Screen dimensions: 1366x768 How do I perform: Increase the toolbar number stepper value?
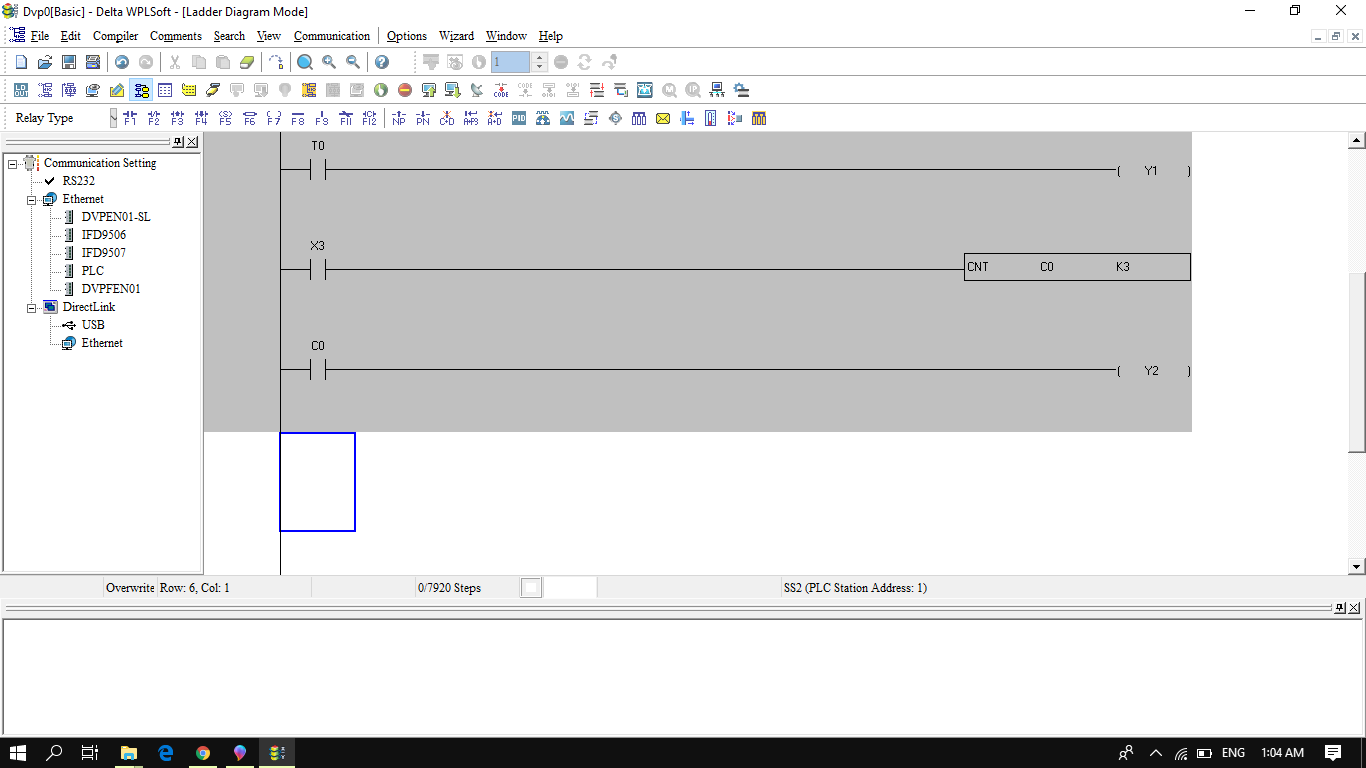(x=540, y=57)
